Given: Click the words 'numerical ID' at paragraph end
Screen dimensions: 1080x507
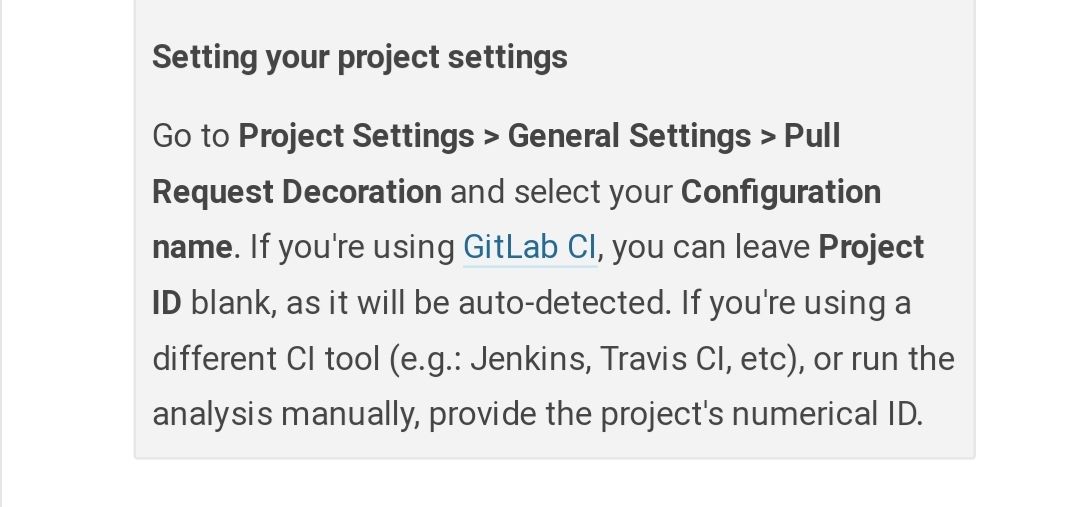Looking at the screenshot, I should (827, 415).
